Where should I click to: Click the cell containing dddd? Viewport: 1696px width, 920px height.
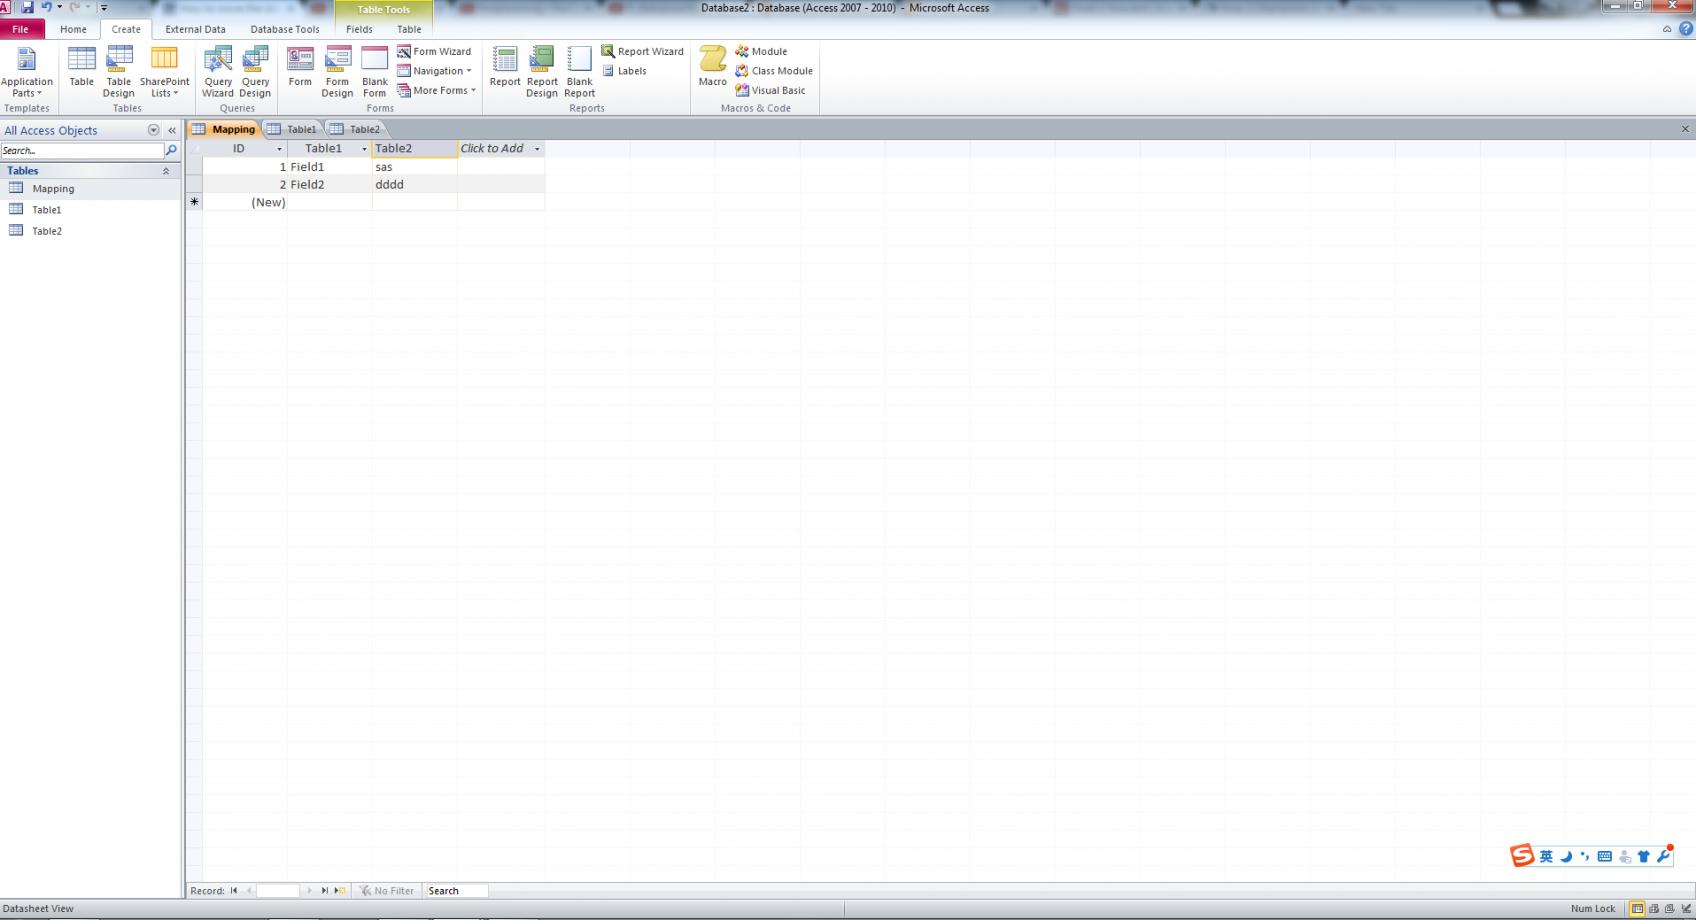point(414,184)
